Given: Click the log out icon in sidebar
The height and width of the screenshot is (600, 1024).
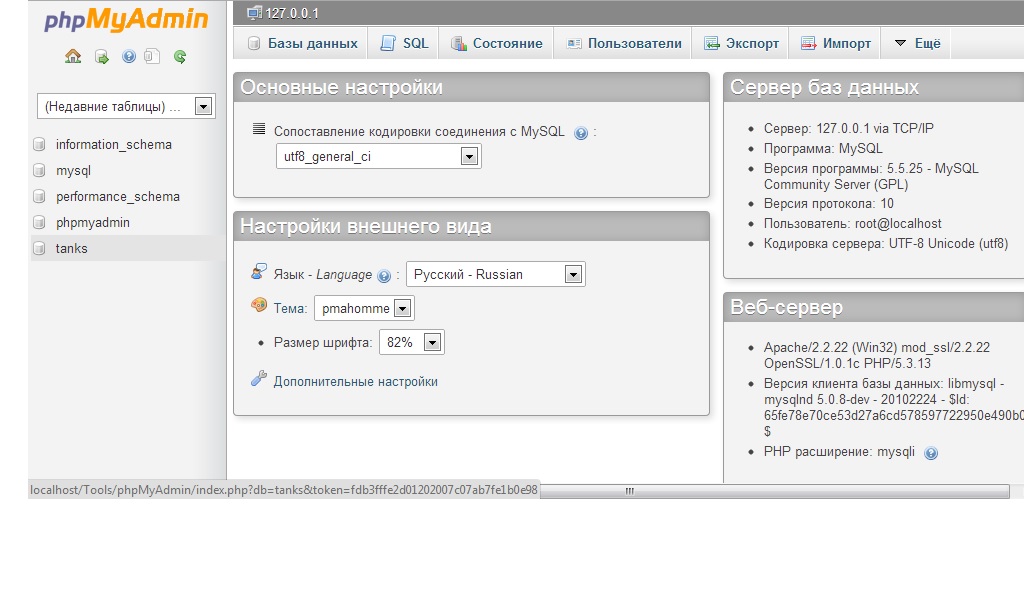Looking at the screenshot, I should (102, 57).
